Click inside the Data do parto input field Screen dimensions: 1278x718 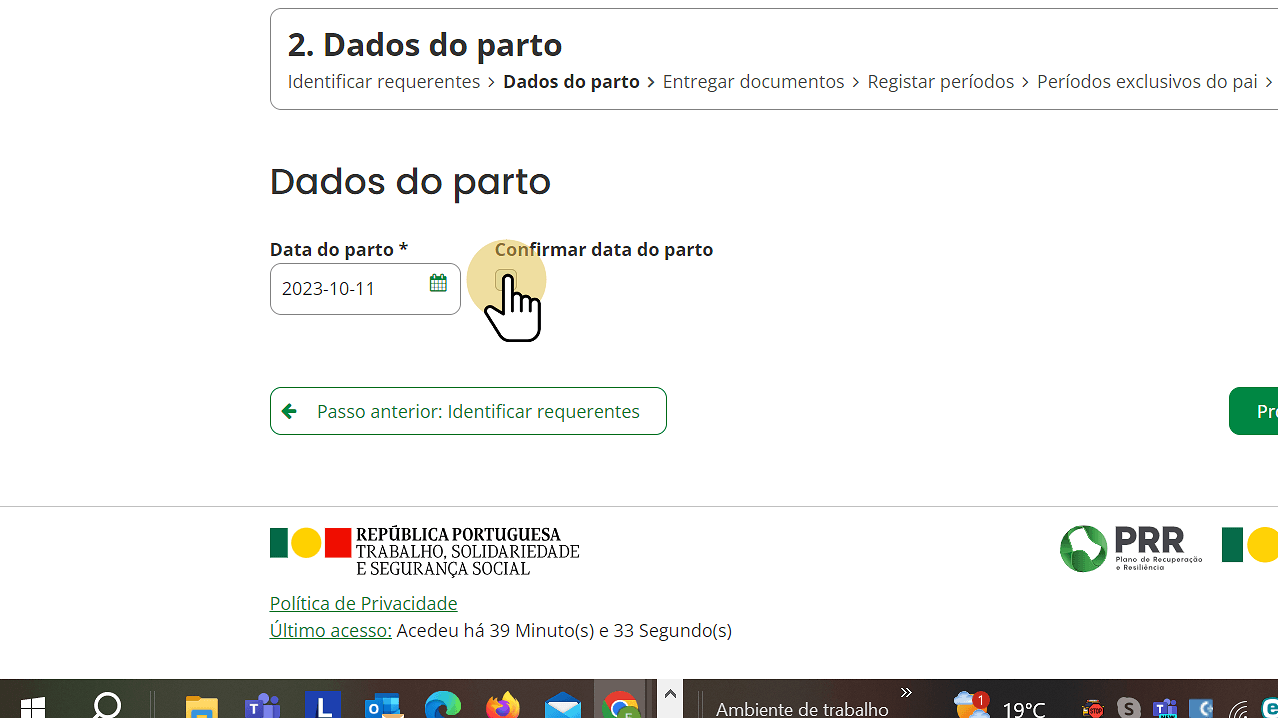coord(350,288)
